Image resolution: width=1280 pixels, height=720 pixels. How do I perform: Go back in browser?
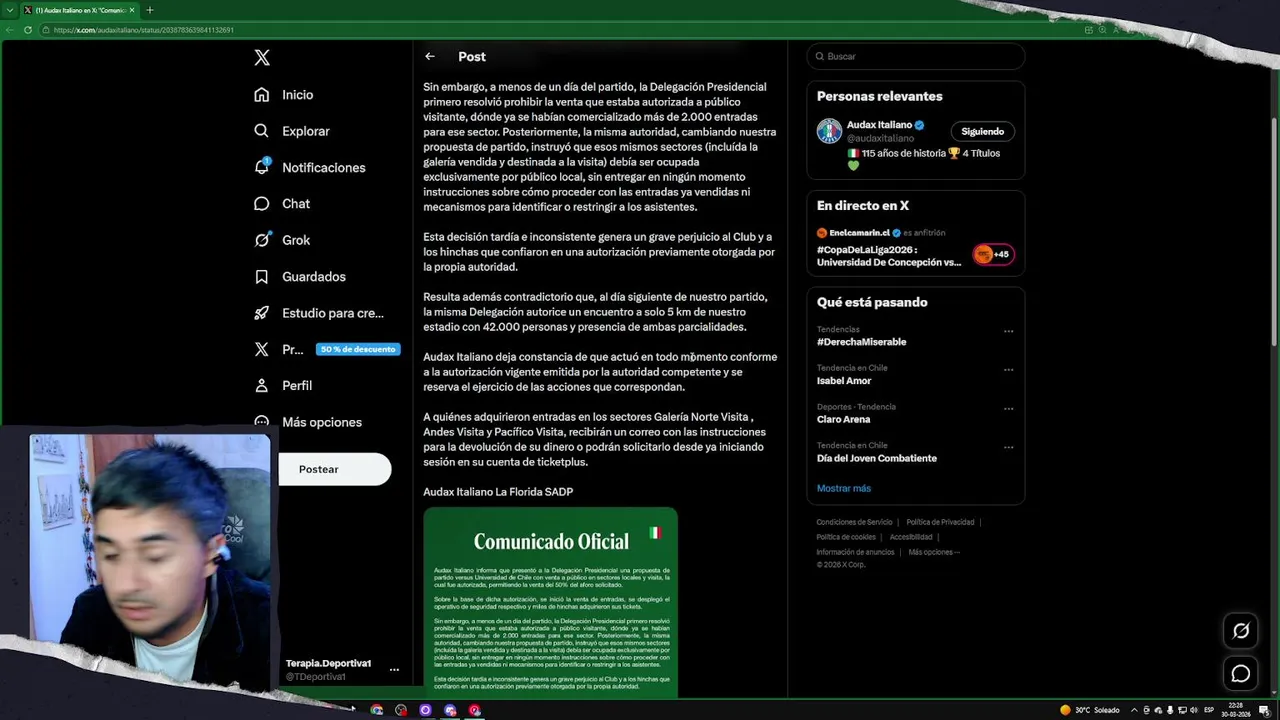pyautogui.click(x=10, y=30)
